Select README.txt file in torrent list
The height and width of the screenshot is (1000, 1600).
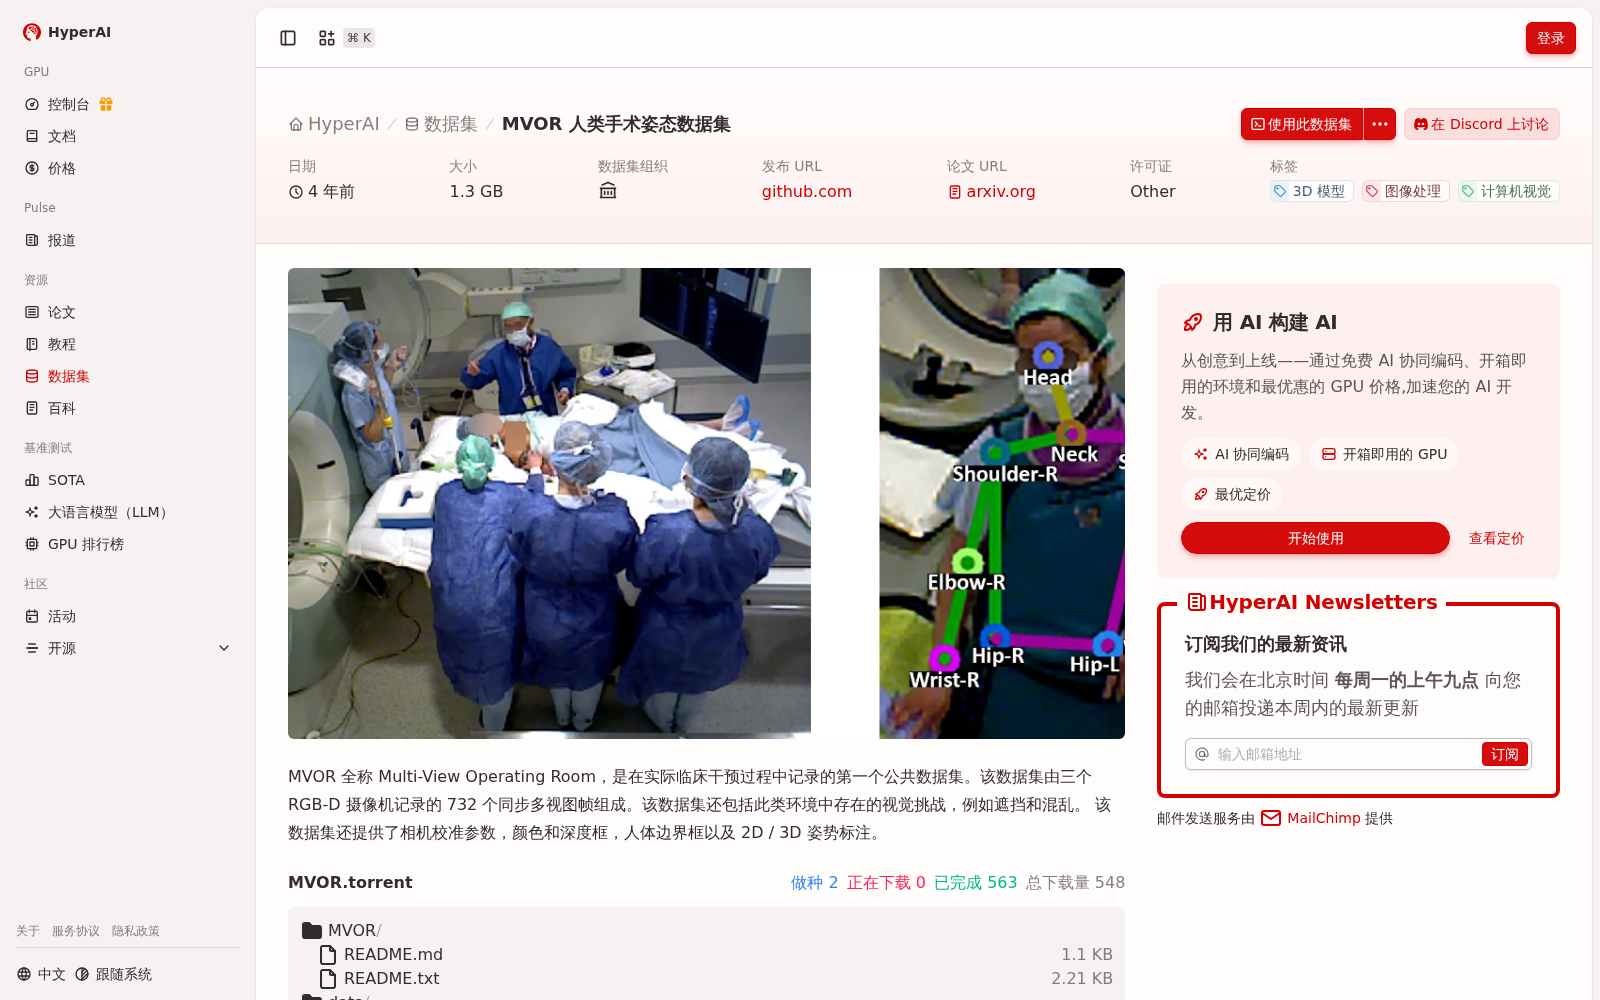(706, 978)
